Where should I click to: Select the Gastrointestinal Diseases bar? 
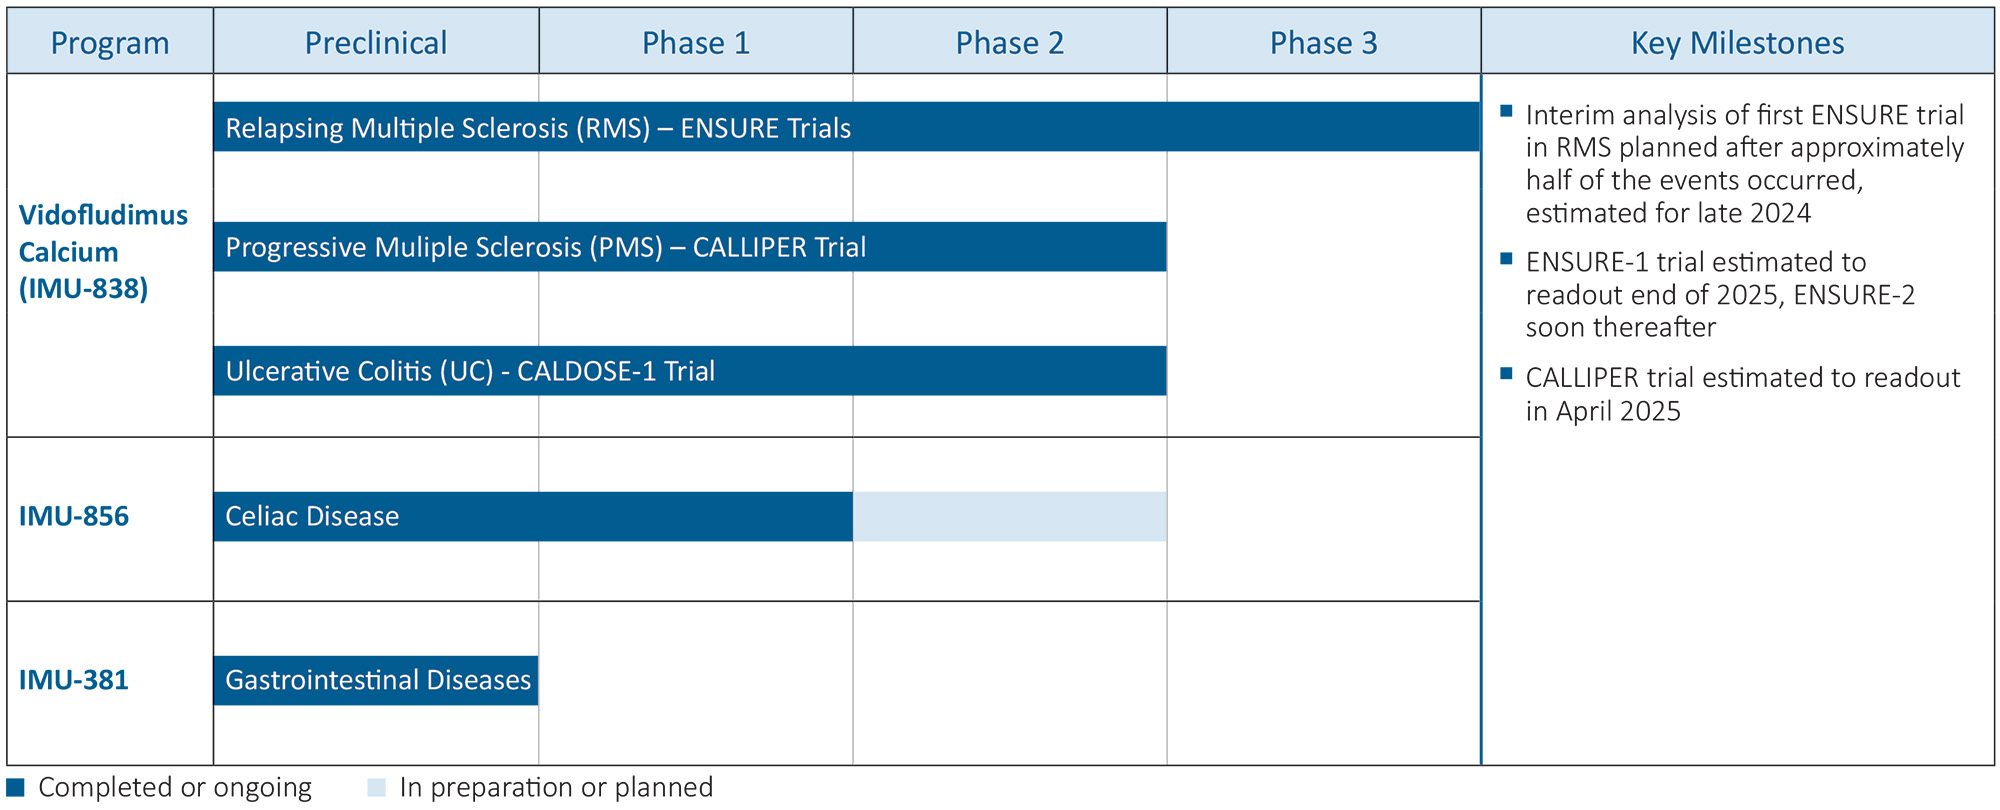click(376, 680)
